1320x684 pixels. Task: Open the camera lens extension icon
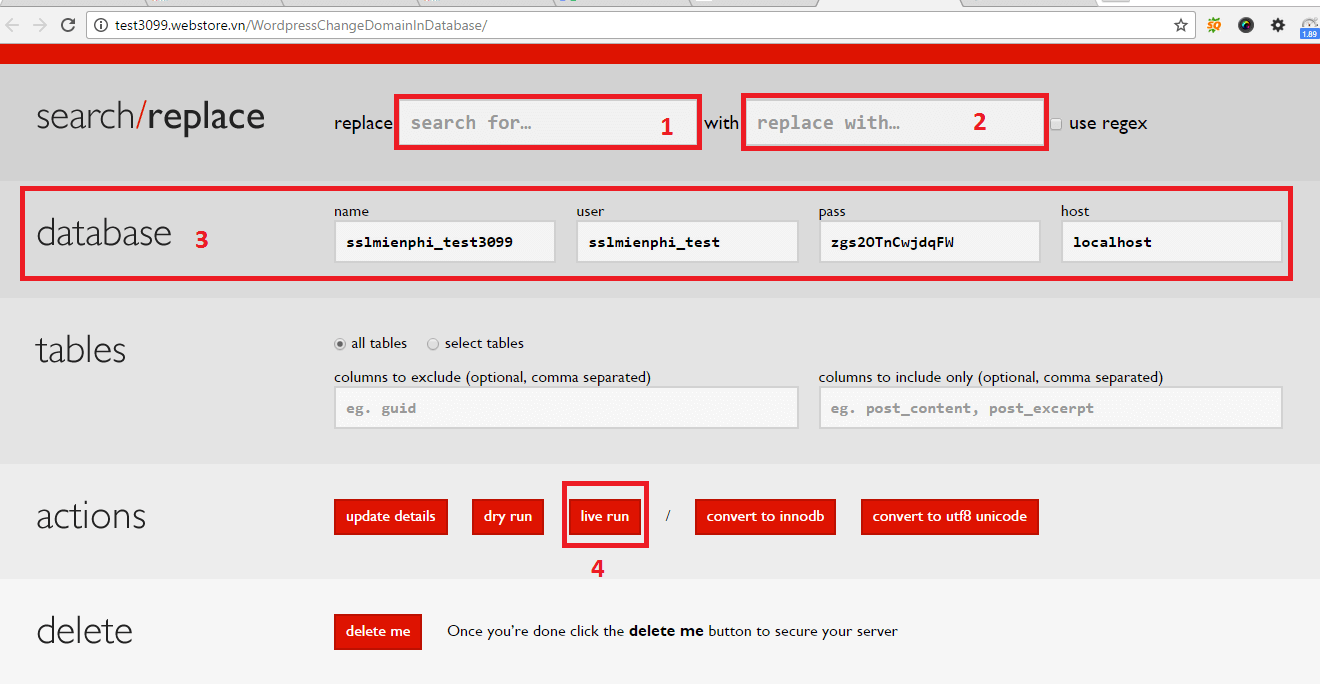1245,25
